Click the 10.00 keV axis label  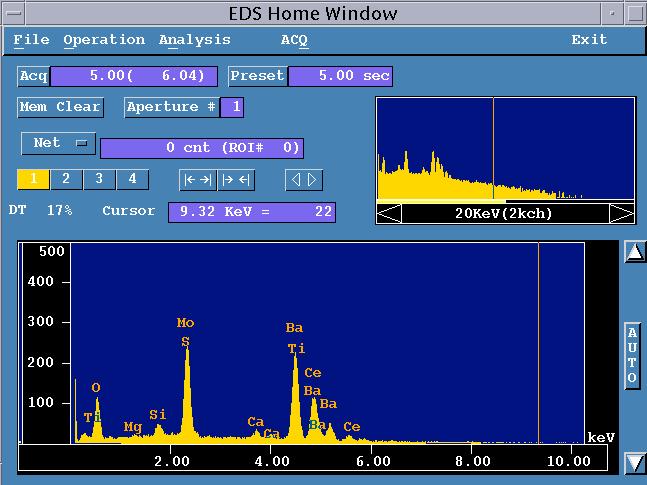568,461
